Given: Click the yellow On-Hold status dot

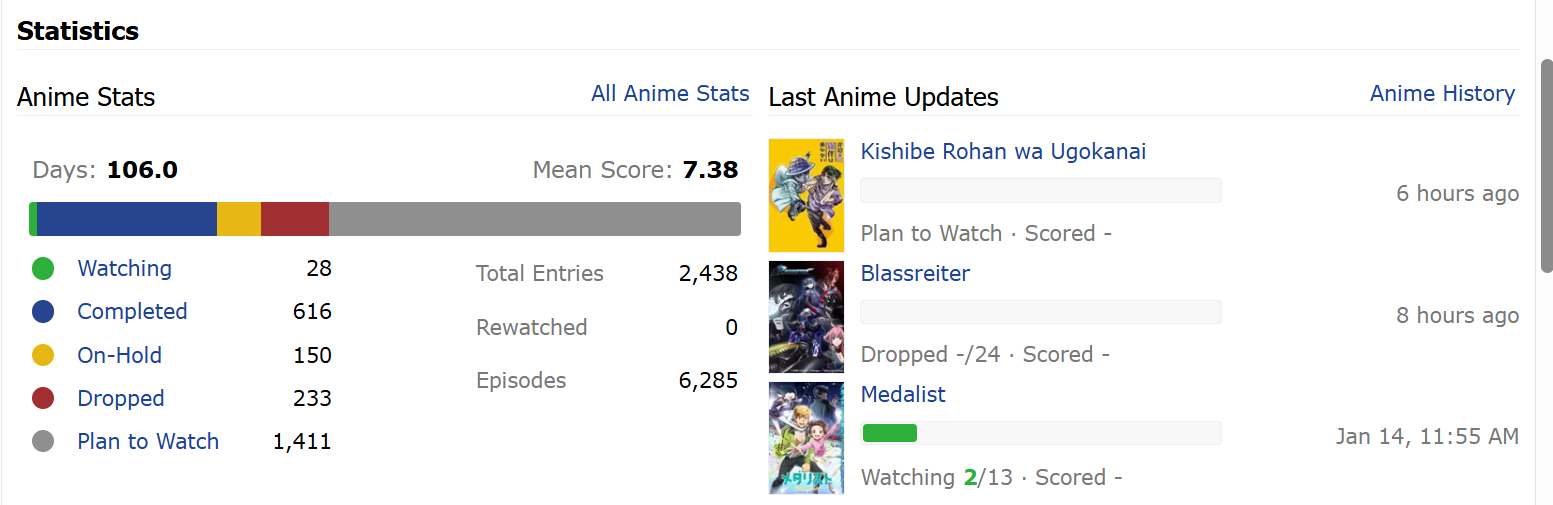Looking at the screenshot, I should (x=43, y=355).
